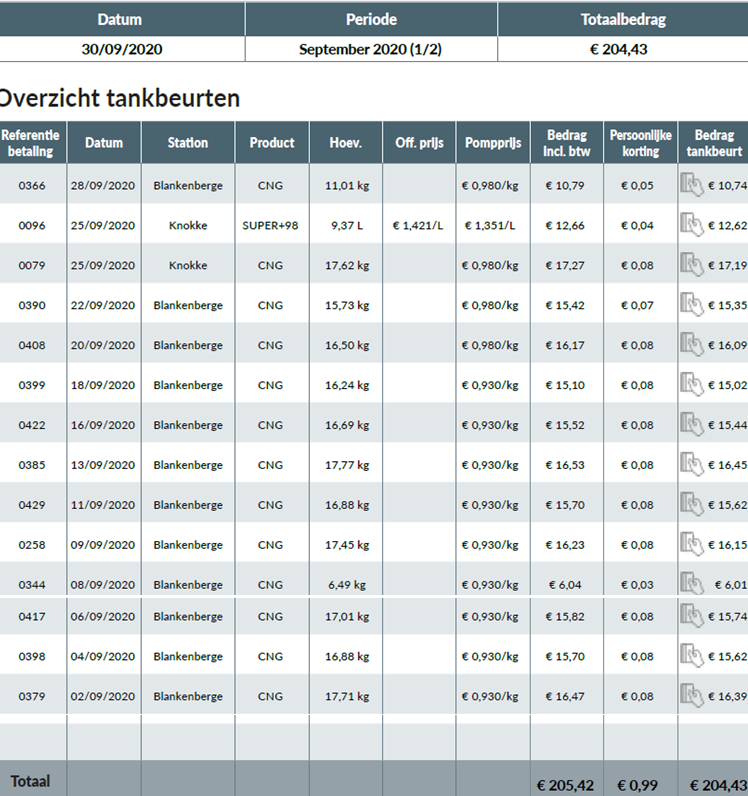Click the payment icon in row 0096
748x796 pixels.
pos(692,224)
